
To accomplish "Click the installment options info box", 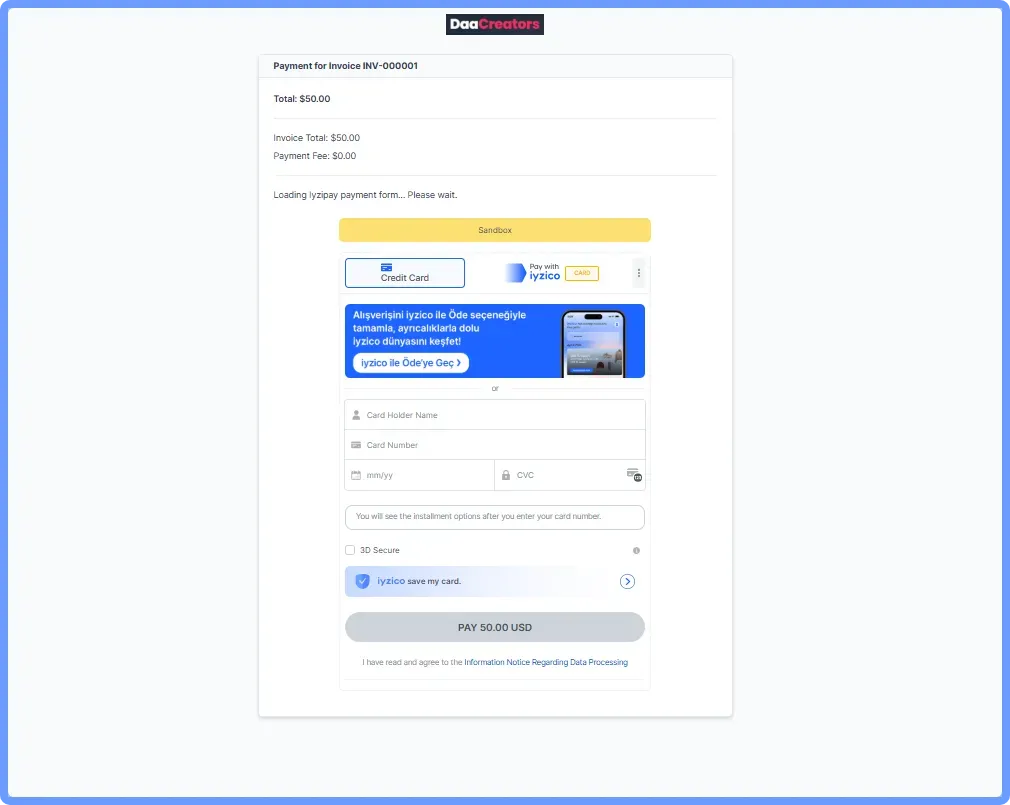I will 495,517.
